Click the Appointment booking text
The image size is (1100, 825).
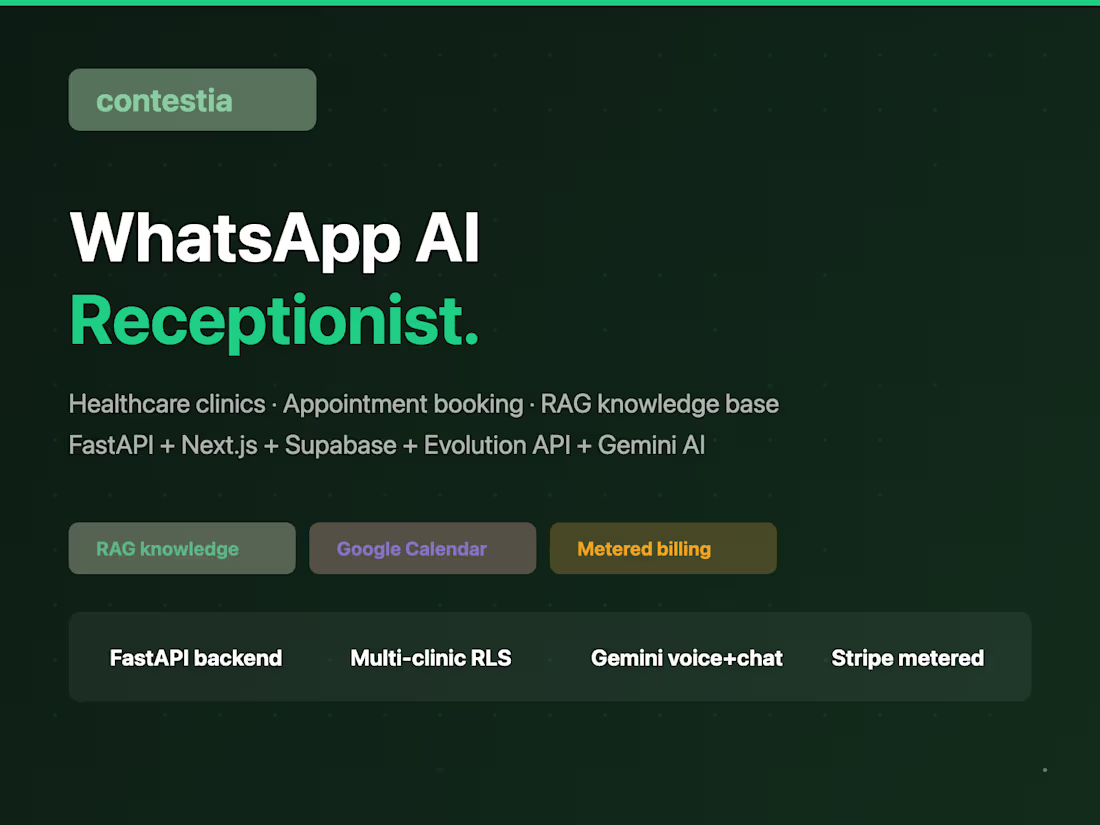[x=402, y=404]
